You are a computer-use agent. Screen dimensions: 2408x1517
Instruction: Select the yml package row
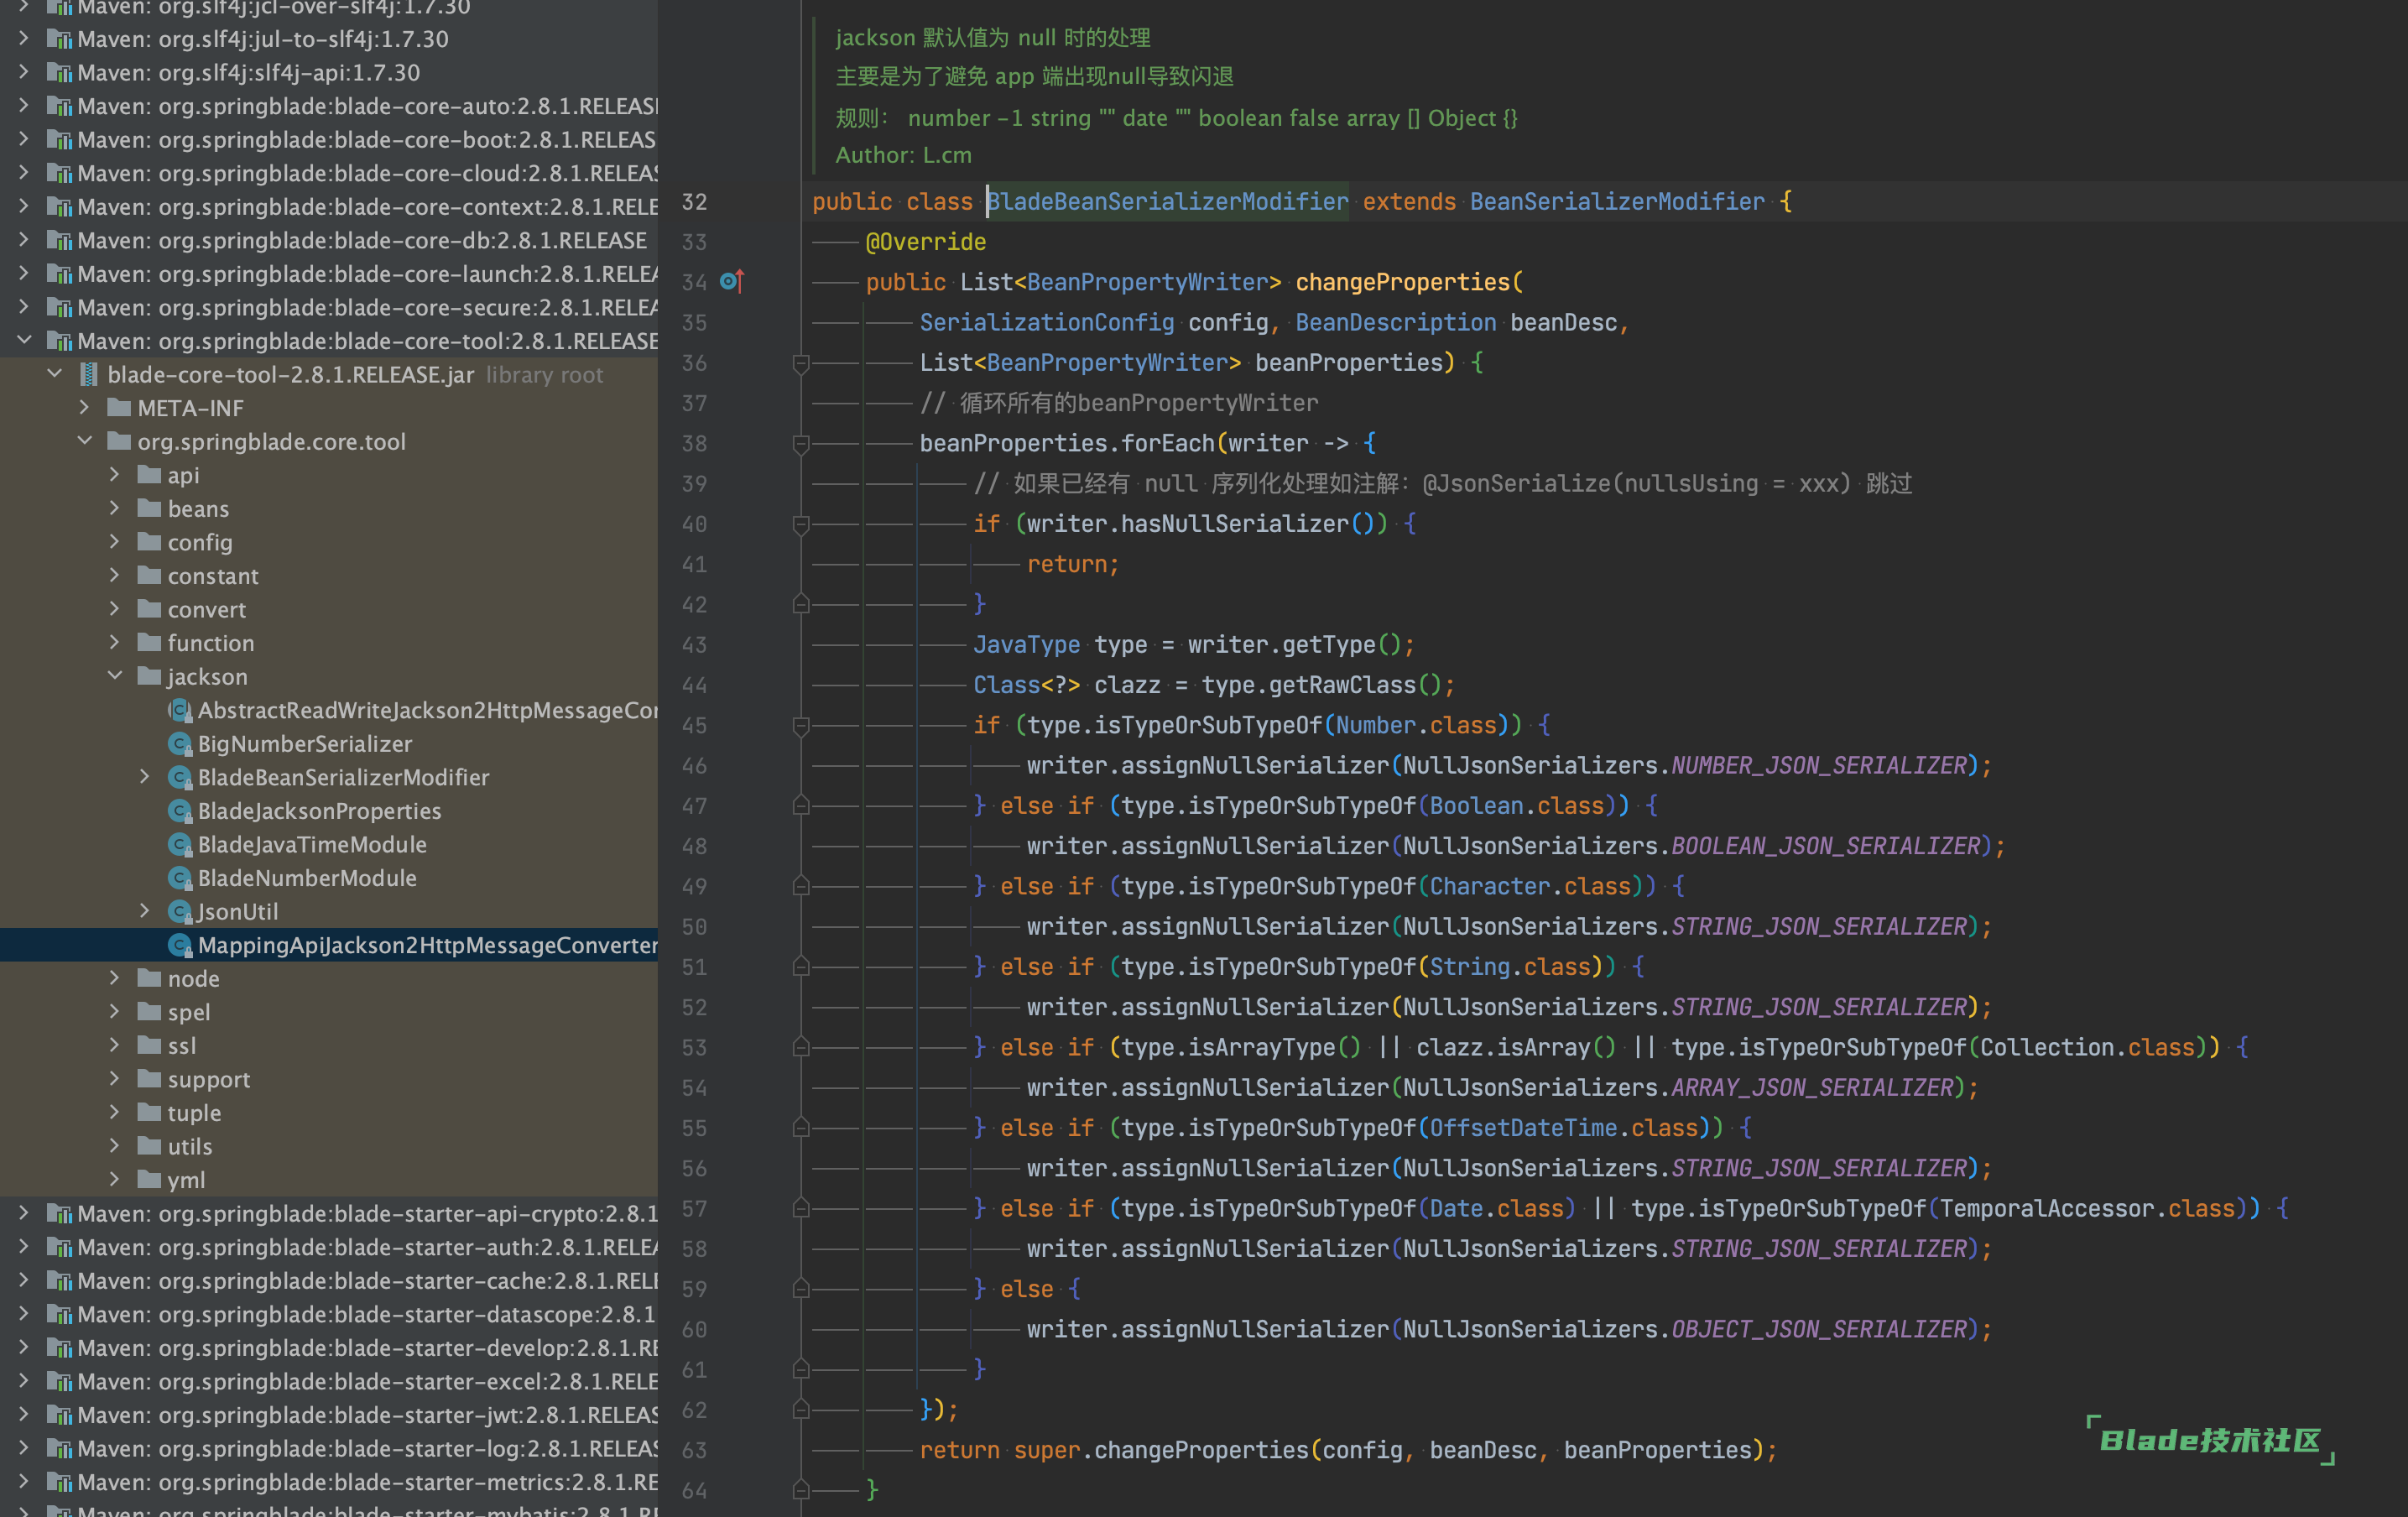click(x=329, y=1180)
